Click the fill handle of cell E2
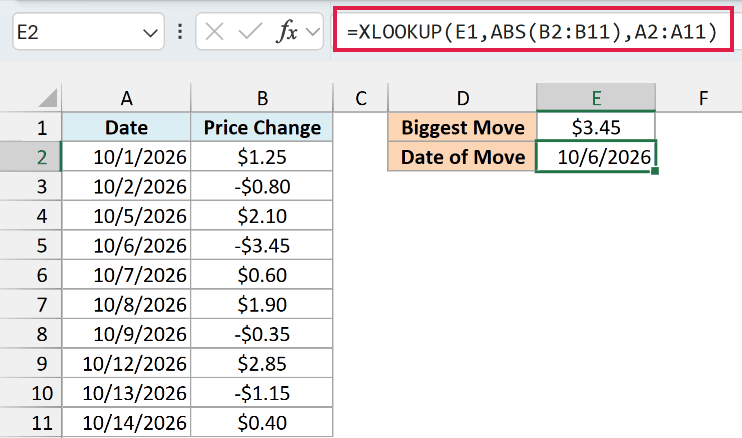 (655, 171)
